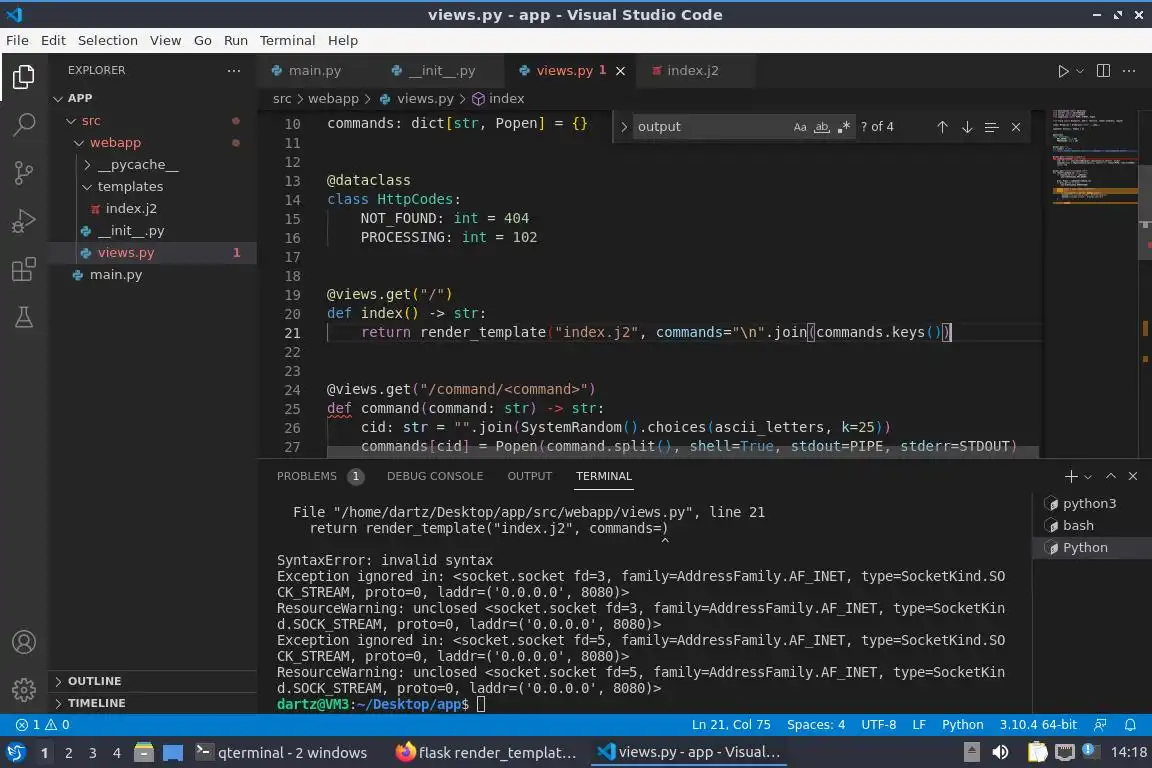Open notifications bell in status bar
This screenshot has width=1152, height=768.
1130,725
